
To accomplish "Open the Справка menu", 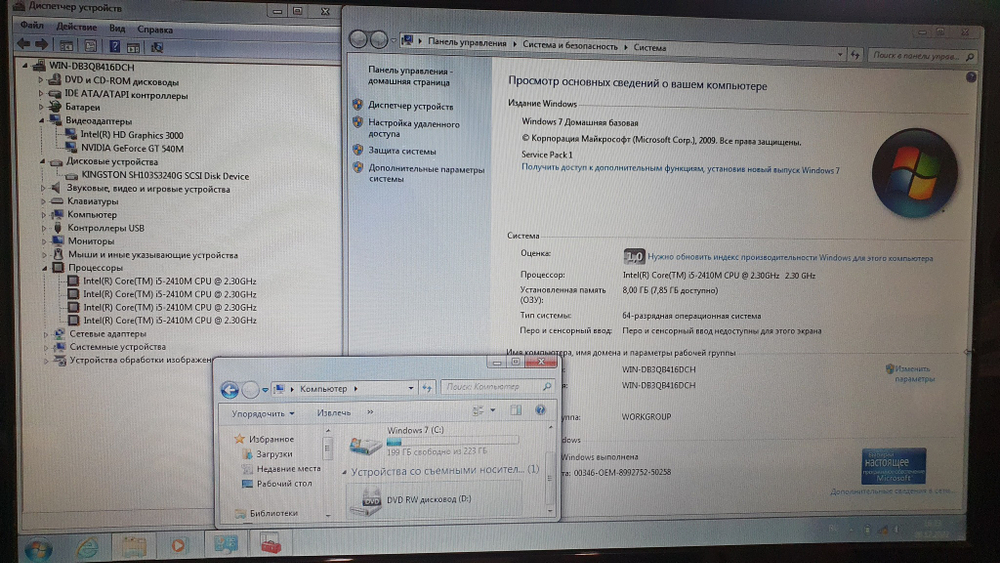I will click(155, 29).
